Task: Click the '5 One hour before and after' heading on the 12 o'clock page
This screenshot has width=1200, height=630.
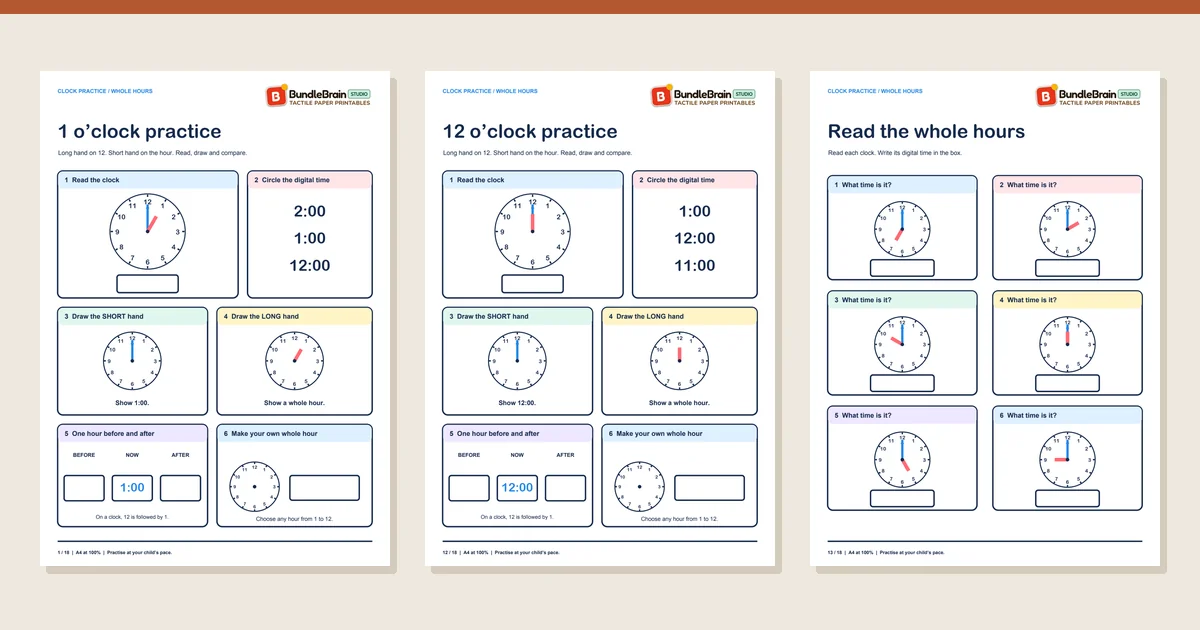Action: [x=493, y=434]
